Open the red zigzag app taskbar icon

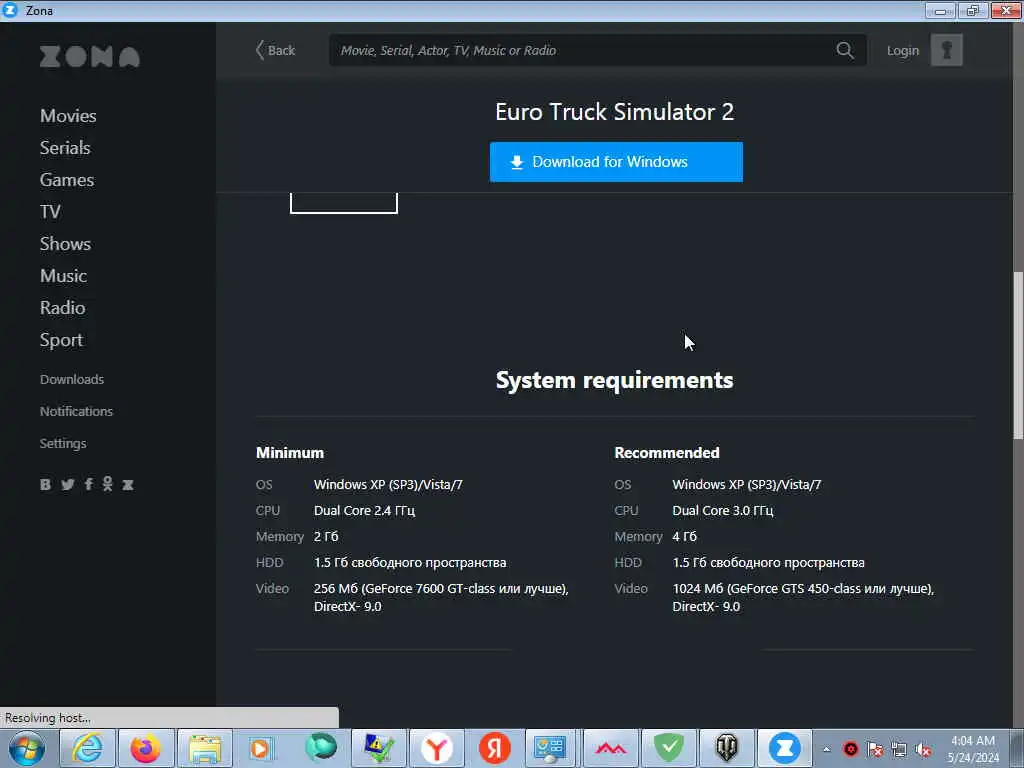click(x=611, y=748)
